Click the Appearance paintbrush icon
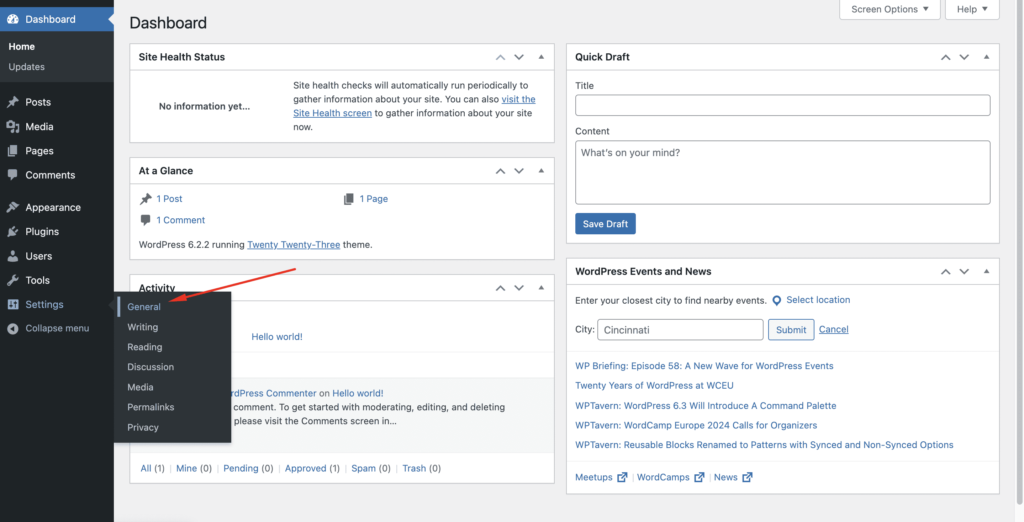The width and height of the screenshot is (1024, 522). click(x=12, y=207)
